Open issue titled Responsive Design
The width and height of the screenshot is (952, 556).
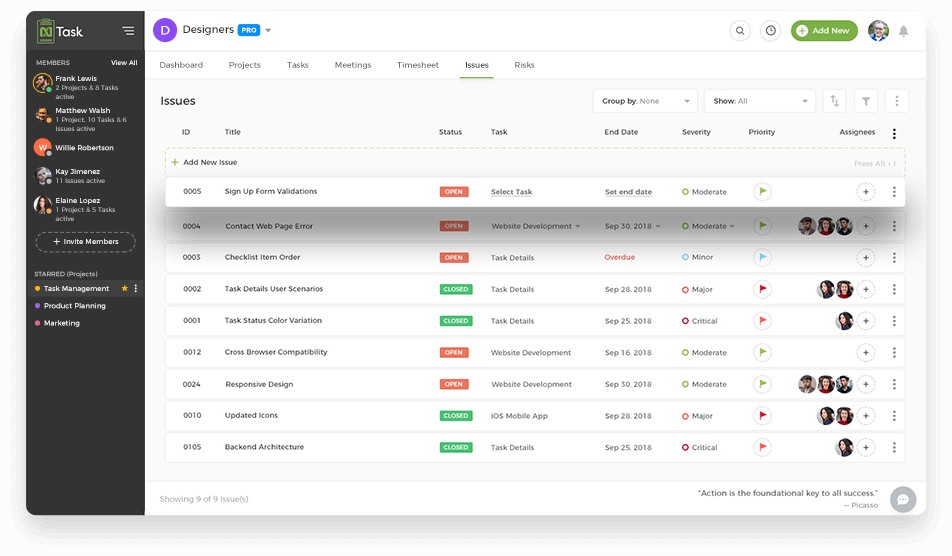(x=259, y=384)
